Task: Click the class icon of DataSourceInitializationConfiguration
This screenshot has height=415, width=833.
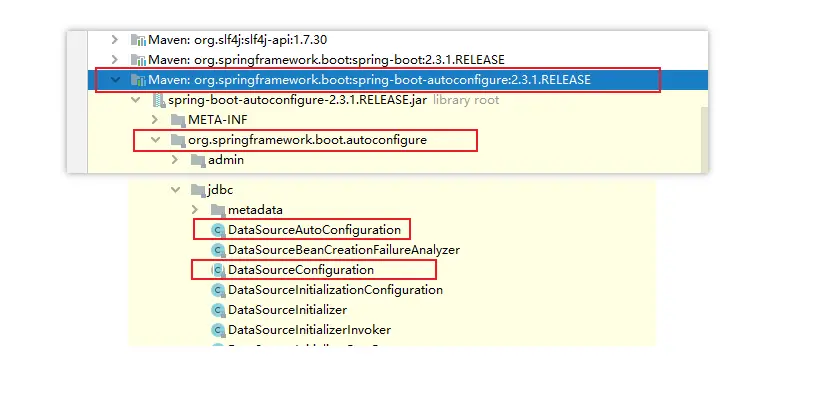Action: [x=218, y=290]
